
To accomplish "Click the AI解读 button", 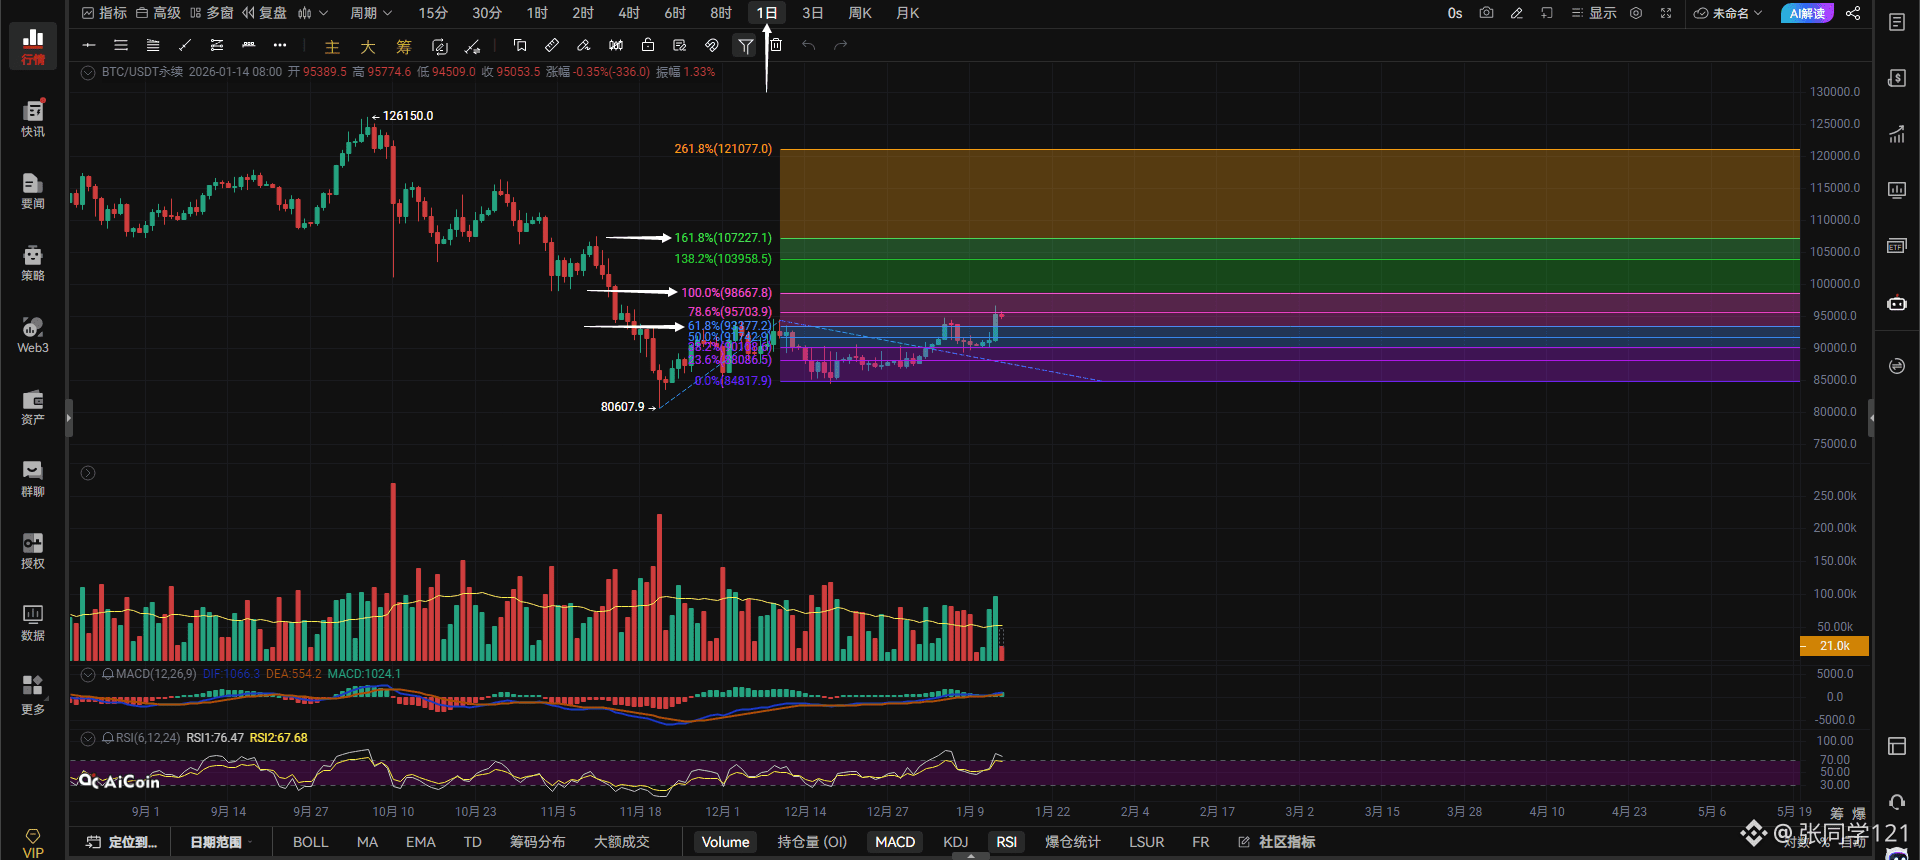I will pyautogui.click(x=1807, y=13).
